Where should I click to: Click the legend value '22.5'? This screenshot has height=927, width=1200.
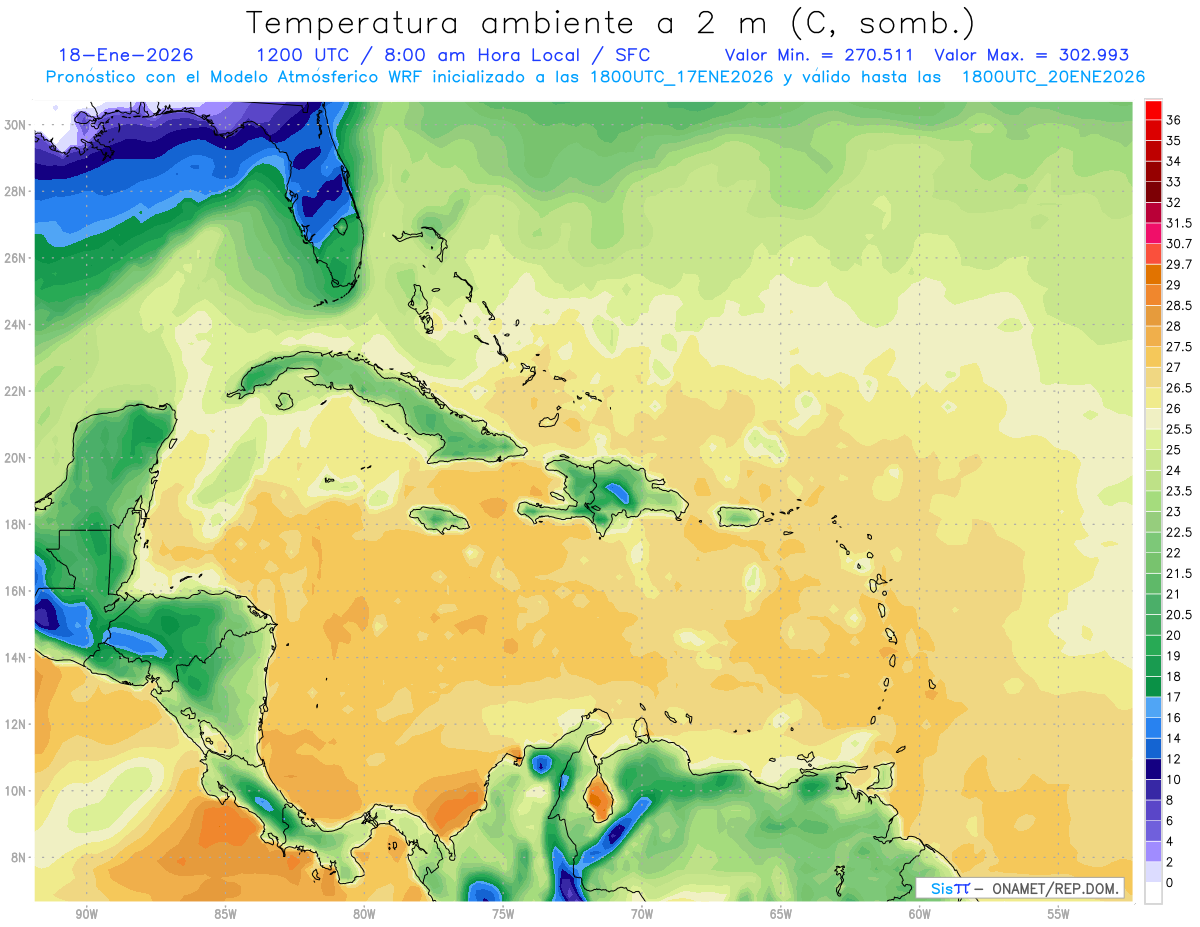click(1179, 532)
